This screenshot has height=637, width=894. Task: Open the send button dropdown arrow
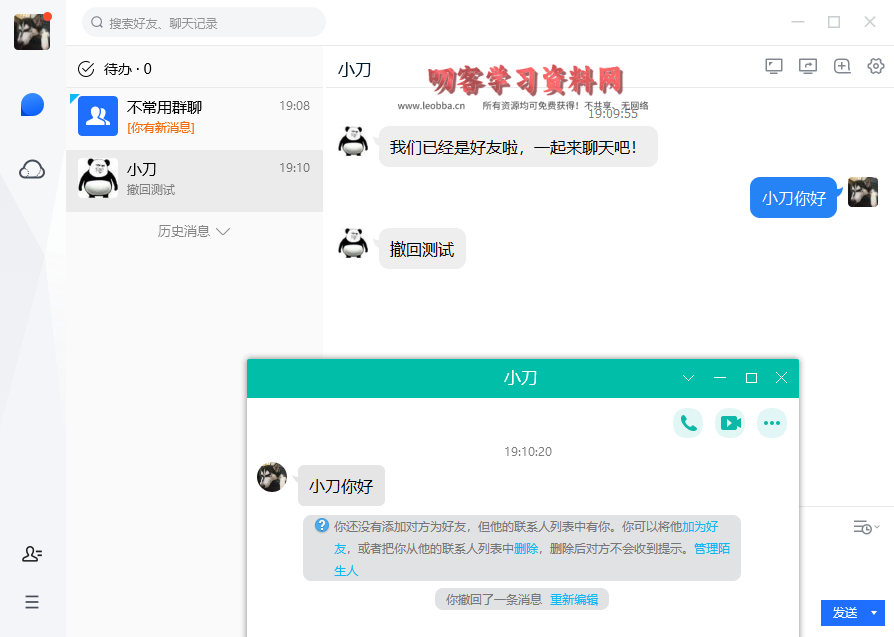(x=876, y=612)
